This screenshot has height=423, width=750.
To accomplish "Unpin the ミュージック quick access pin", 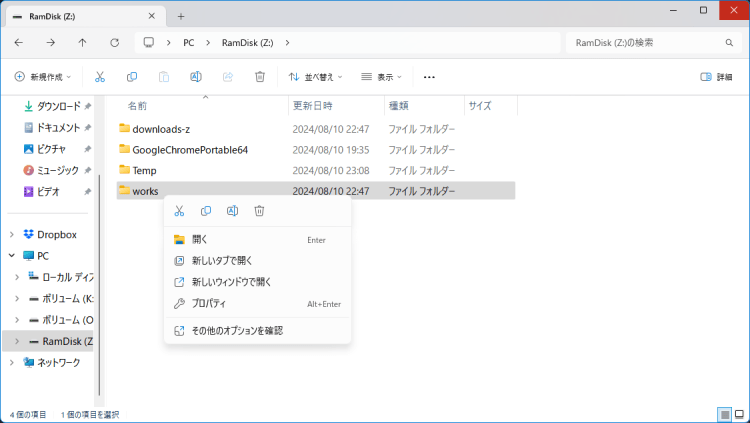I will pyautogui.click(x=88, y=170).
